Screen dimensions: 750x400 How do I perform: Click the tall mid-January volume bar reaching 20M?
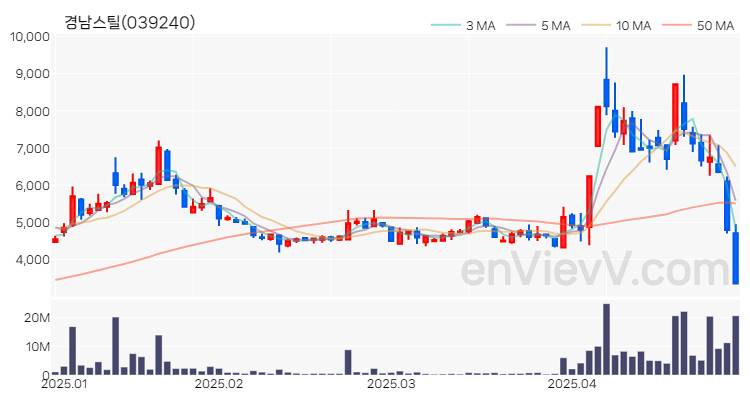coord(115,346)
